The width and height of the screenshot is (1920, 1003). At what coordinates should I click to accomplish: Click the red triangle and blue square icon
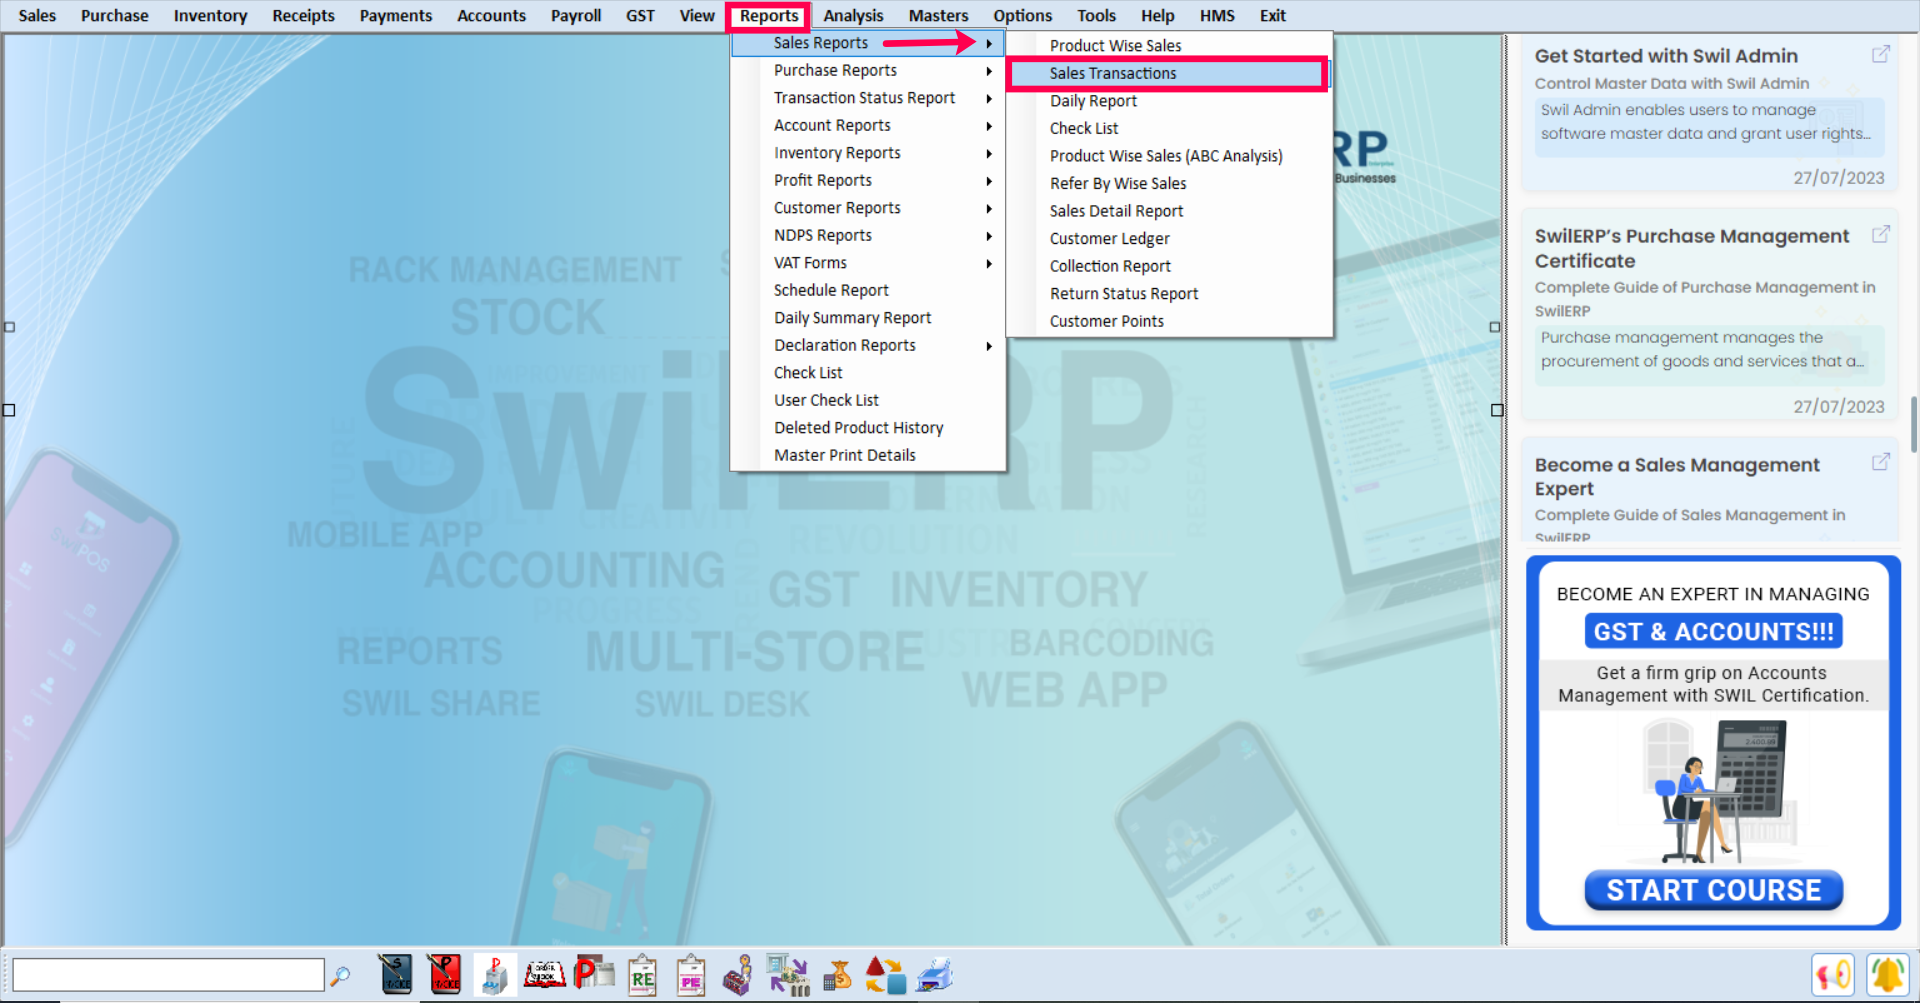coord(885,975)
